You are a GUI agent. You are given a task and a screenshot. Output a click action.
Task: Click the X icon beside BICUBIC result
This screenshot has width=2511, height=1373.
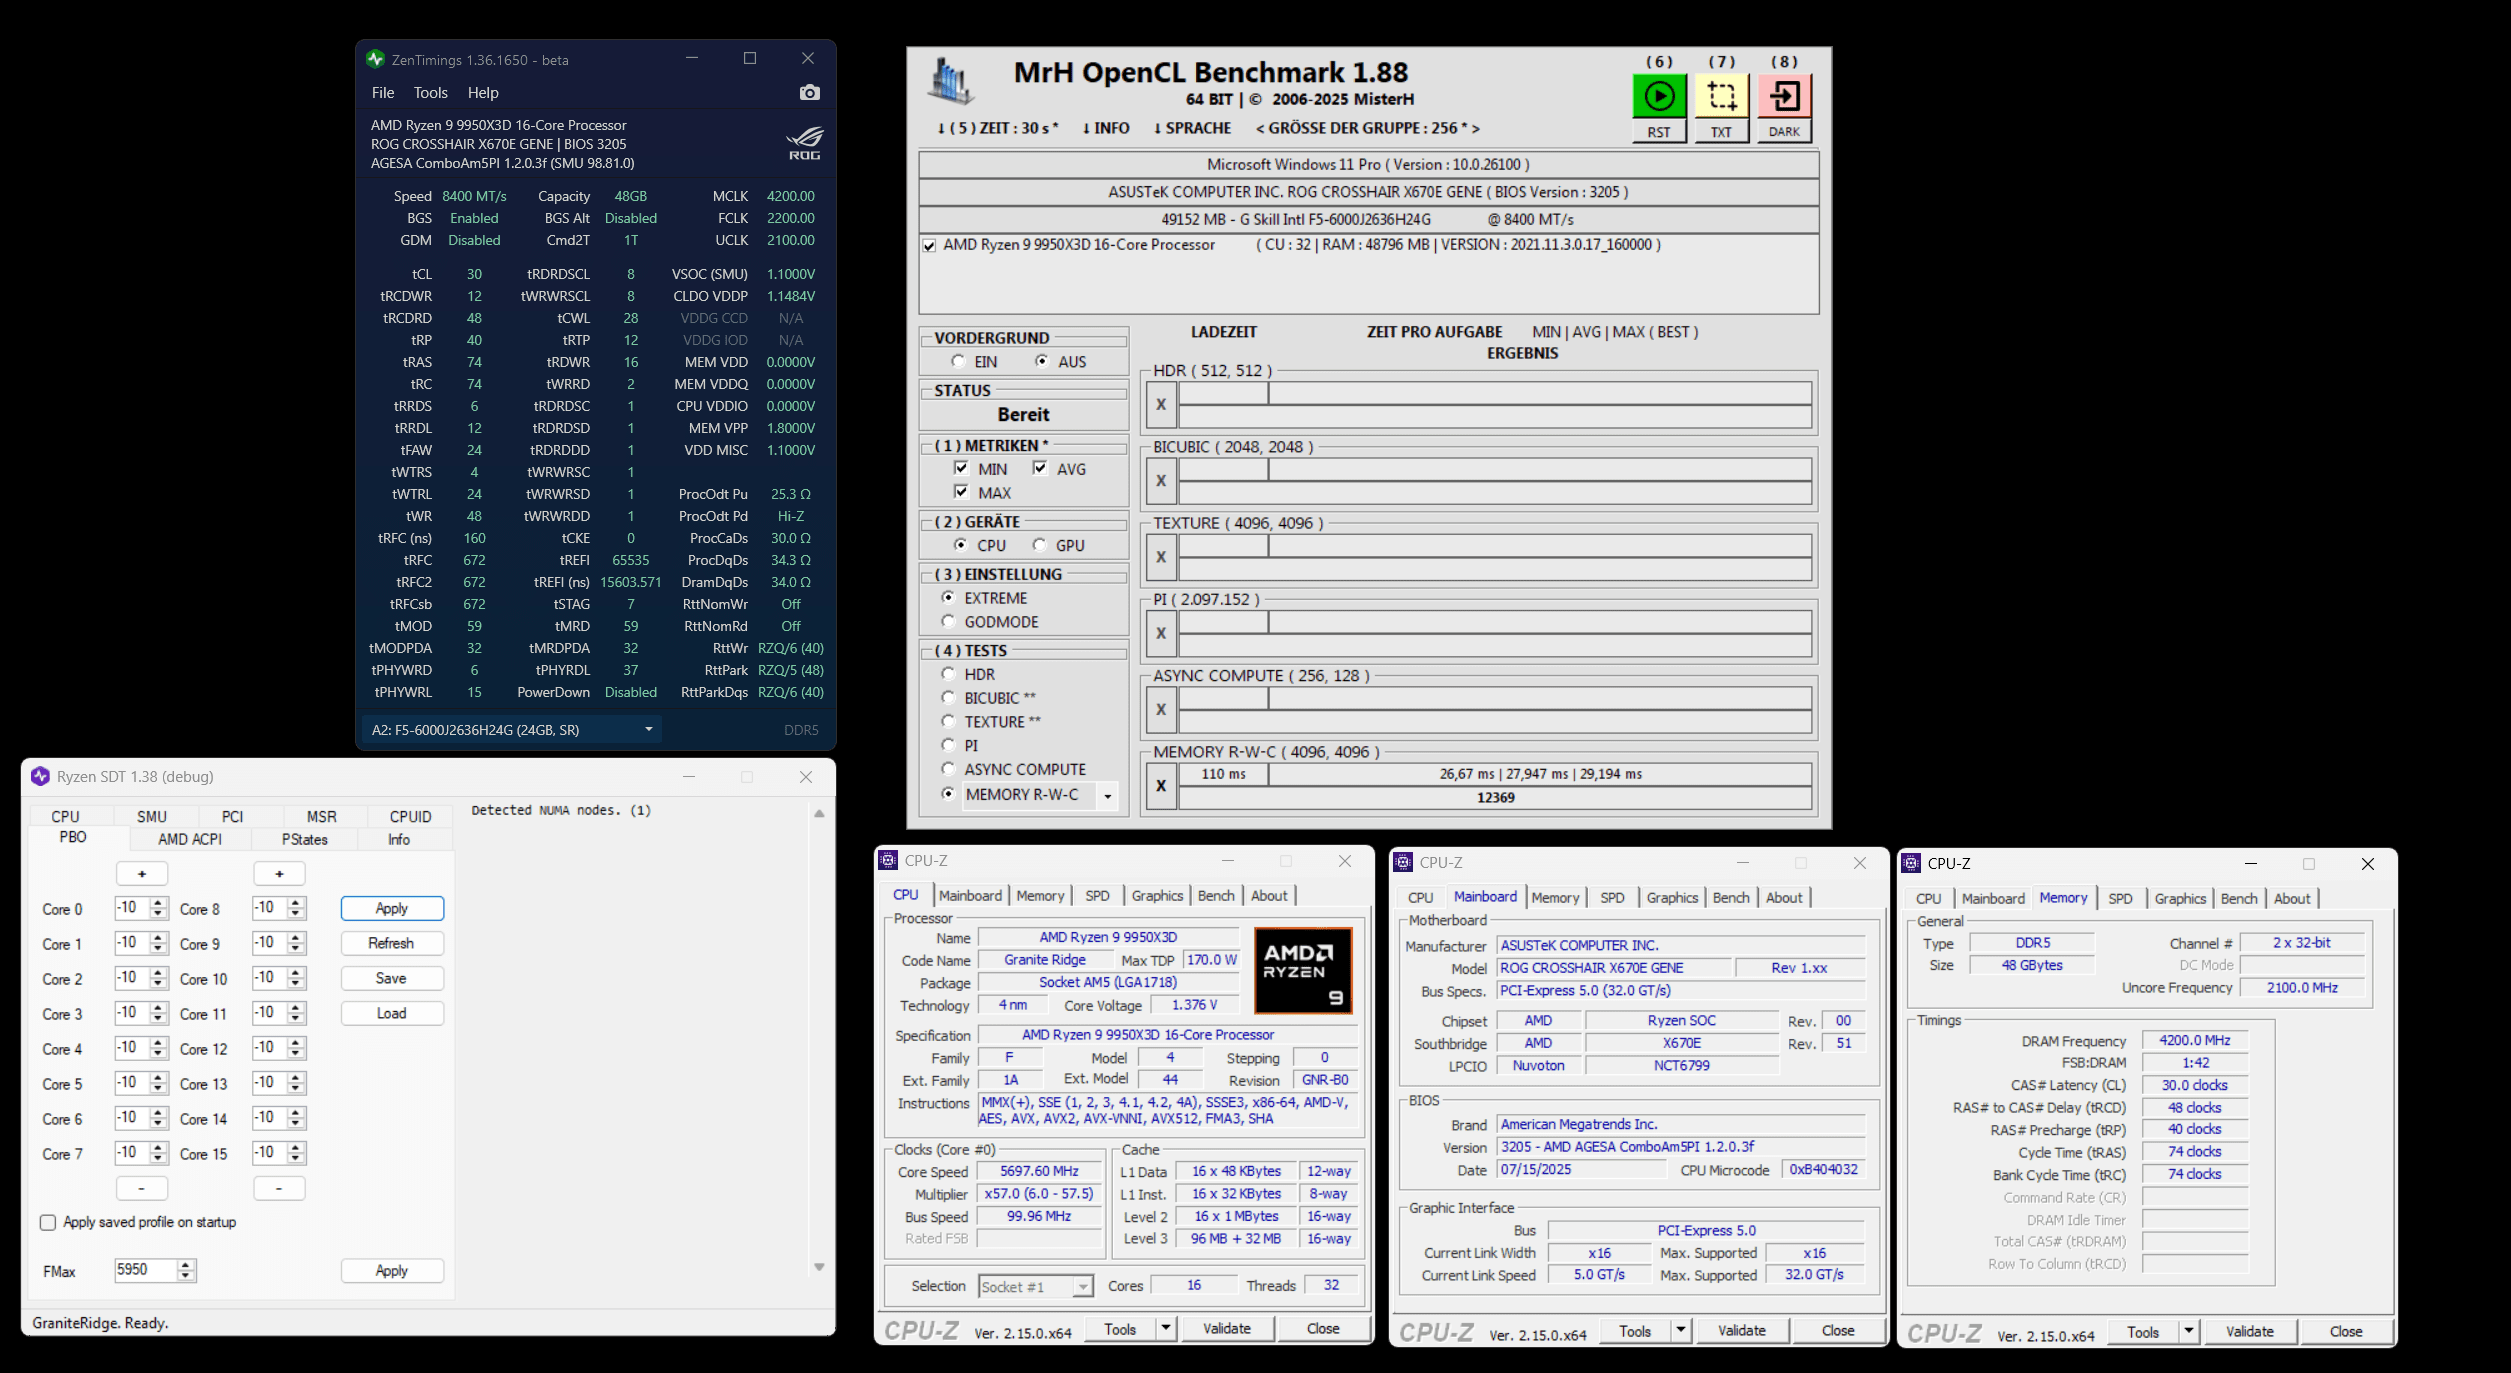coord(1161,481)
